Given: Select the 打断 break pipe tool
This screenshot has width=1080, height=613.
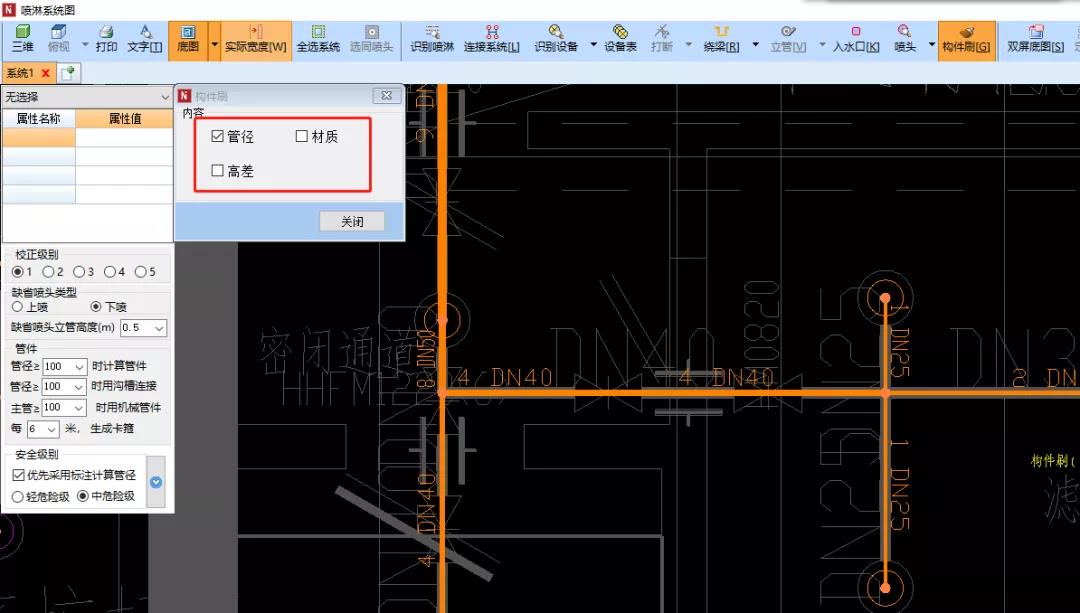Looking at the screenshot, I should pyautogui.click(x=662, y=39).
